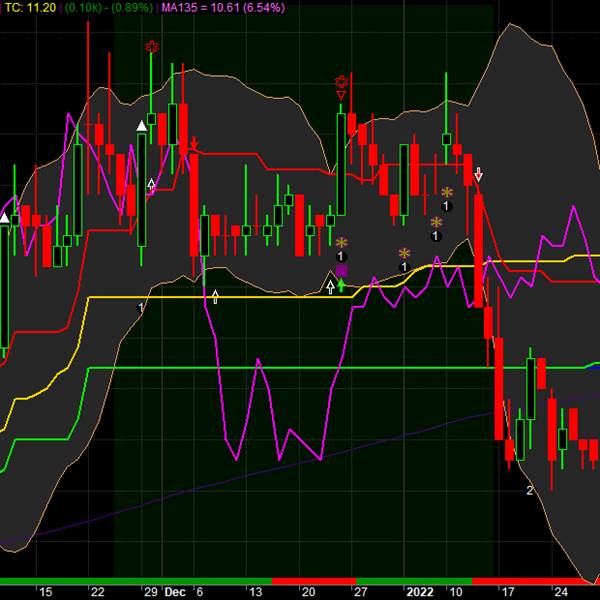Click the first red segment of the bottom trend bar
This screenshot has width=600, height=600.
[x=314, y=581]
